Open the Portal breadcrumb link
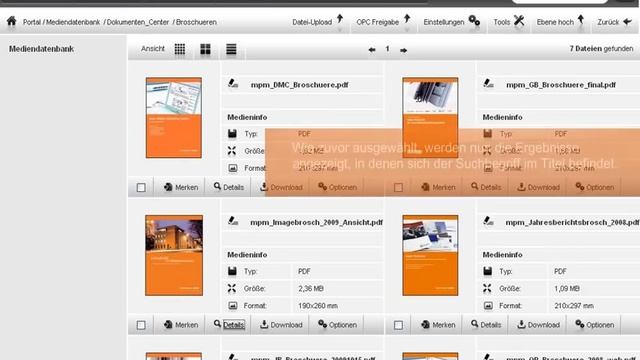Viewport: 640px width, 360px height. (32, 22)
